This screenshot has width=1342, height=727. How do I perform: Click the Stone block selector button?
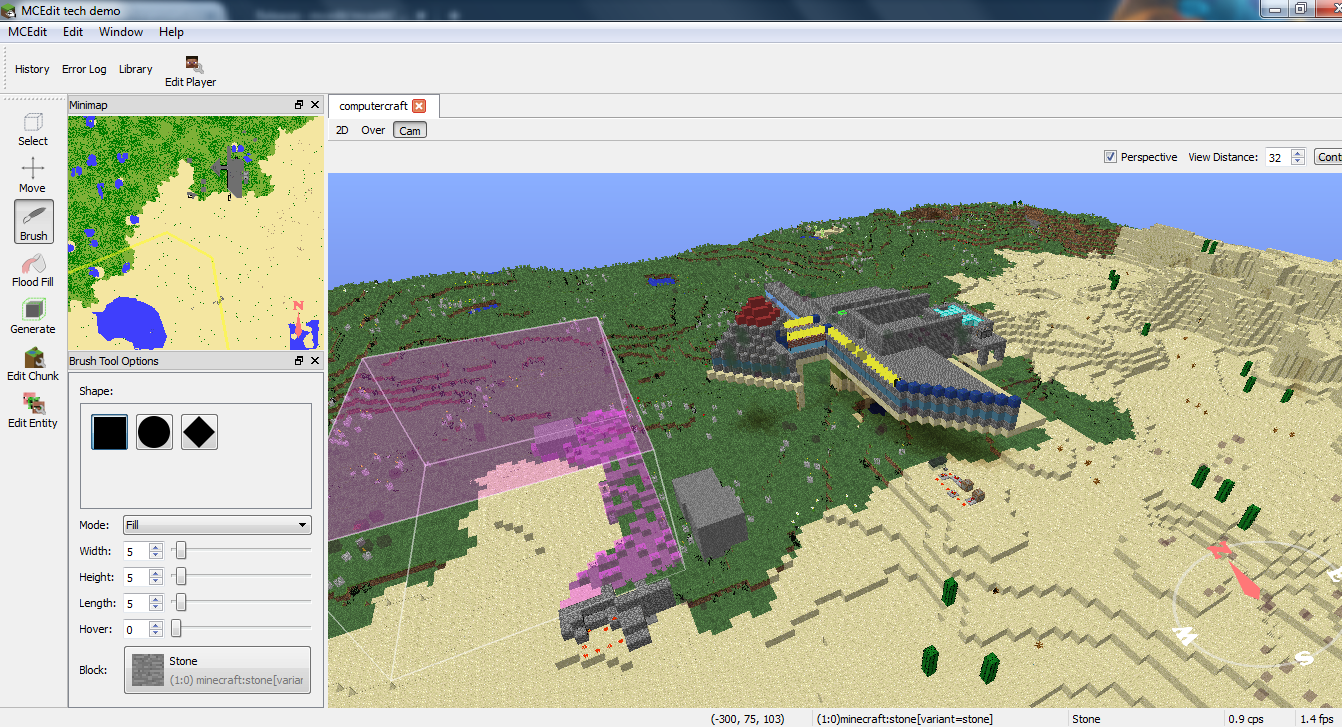217,670
